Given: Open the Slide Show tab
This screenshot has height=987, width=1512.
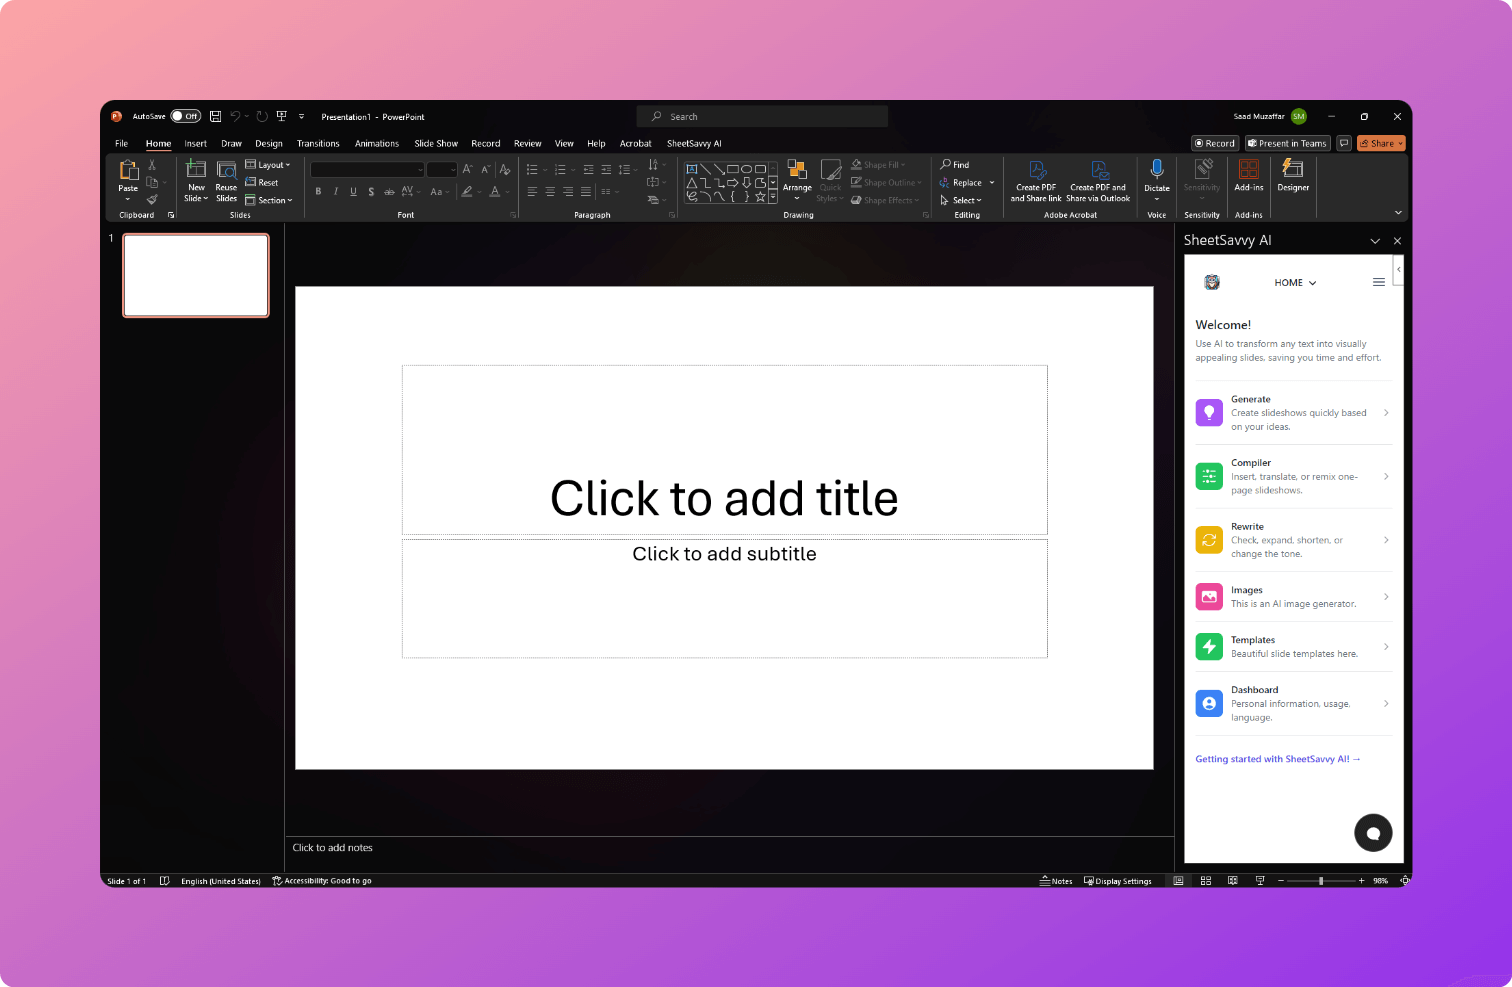Looking at the screenshot, I should click(435, 143).
